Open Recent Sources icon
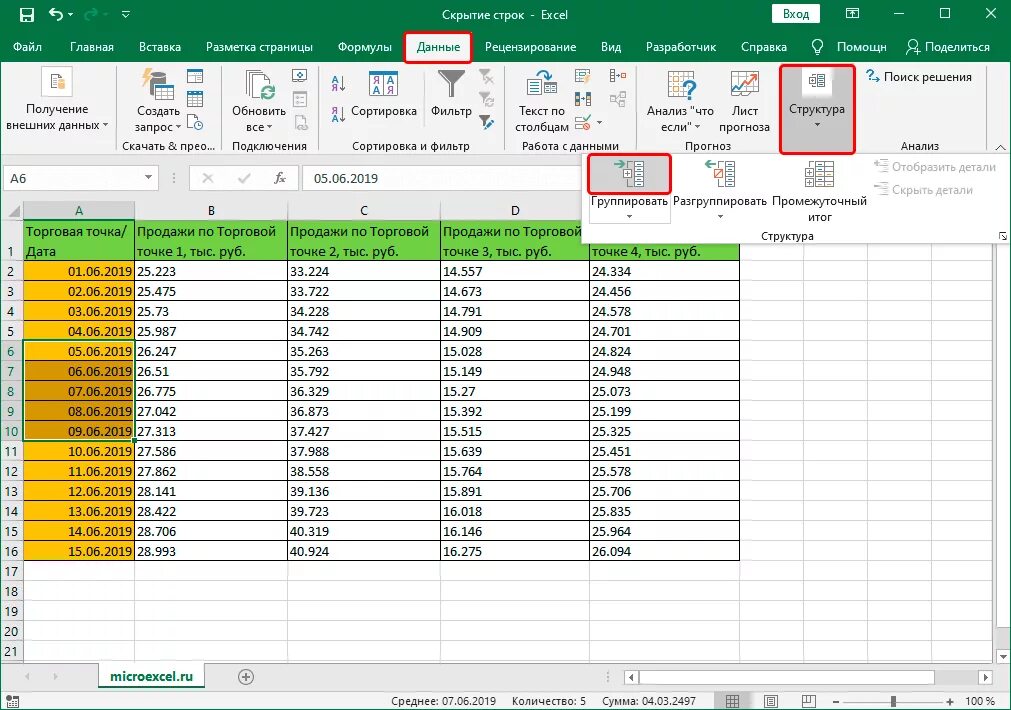Viewport: 1011px width, 710px height. tap(195, 121)
